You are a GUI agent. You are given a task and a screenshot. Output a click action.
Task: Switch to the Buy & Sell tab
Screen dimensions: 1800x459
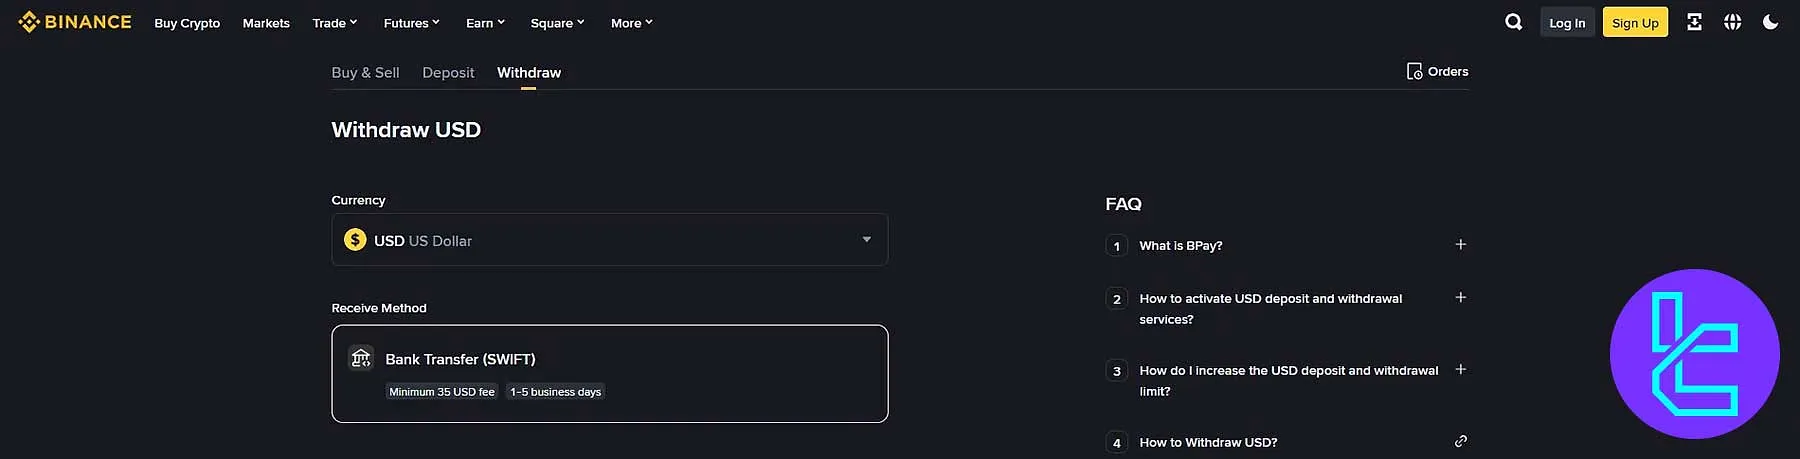pyautogui.click(x=365, y=73)
